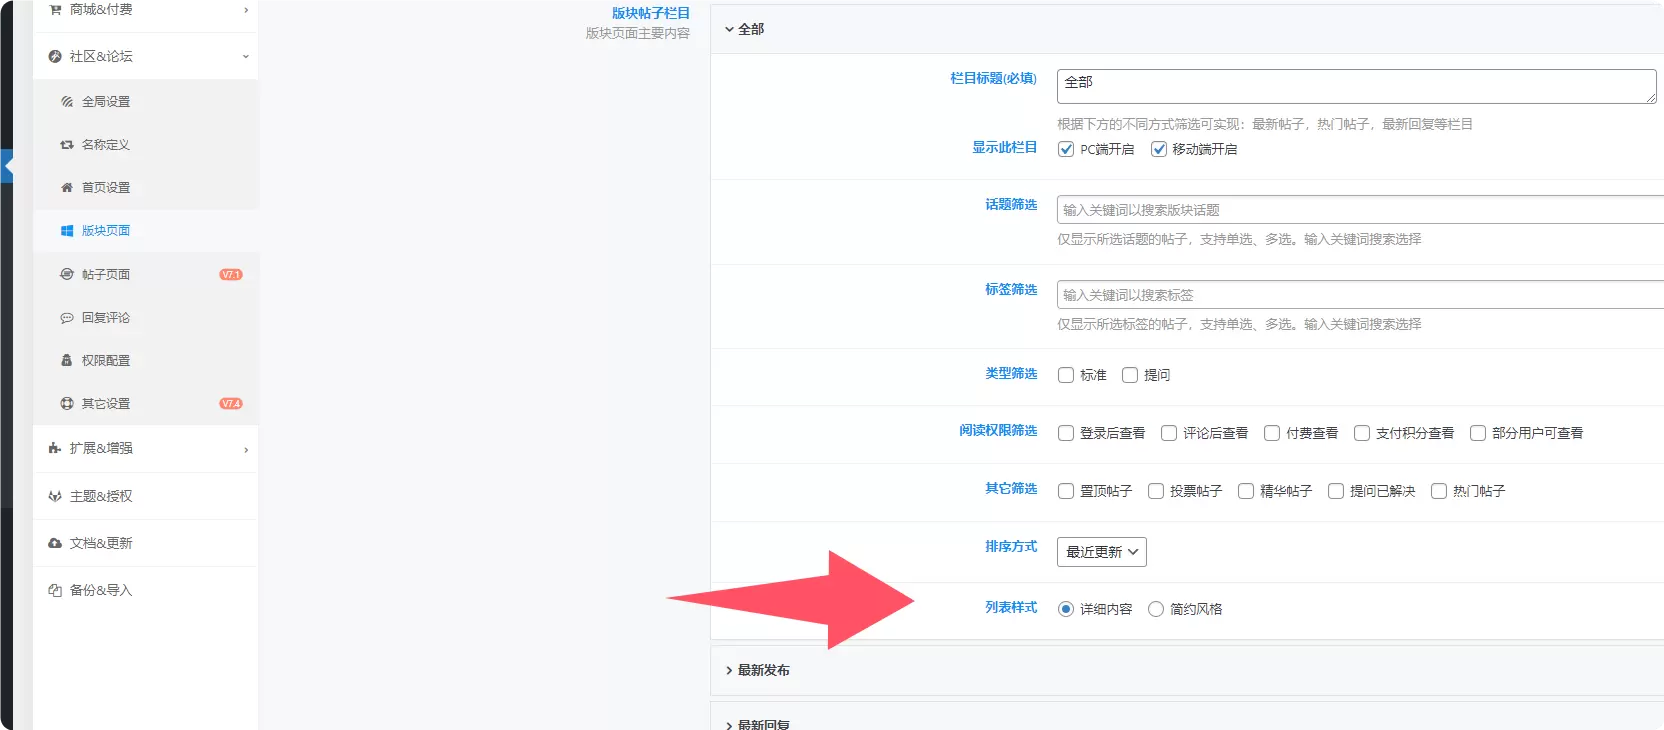This screenshot has height=730, width=1664.
Task: Click the 栏目标题(必填) label
Action: point(993,78)
